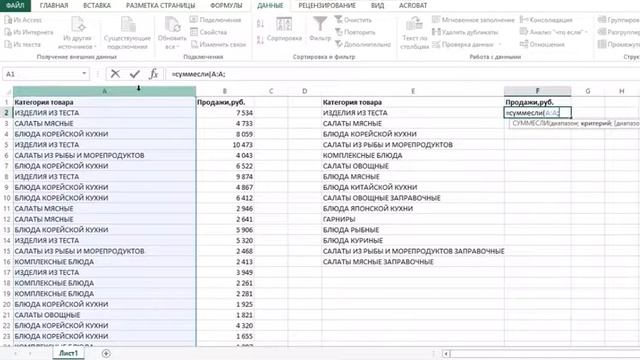Image resolution: width=640 pixels, height=360 pixels.
Task: Open the Сортировка dialog
Action: pos(284,29)
